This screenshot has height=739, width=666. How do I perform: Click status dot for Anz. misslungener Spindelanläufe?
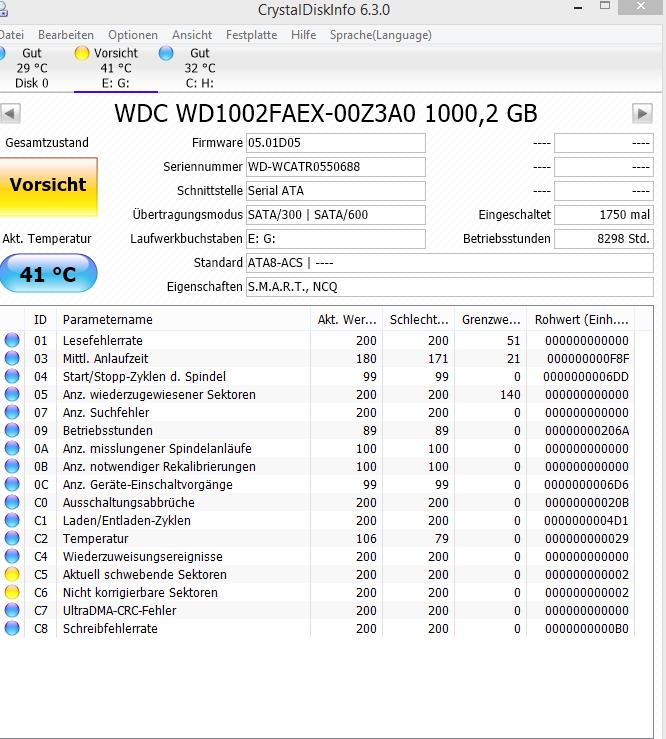tap(12, 448)
